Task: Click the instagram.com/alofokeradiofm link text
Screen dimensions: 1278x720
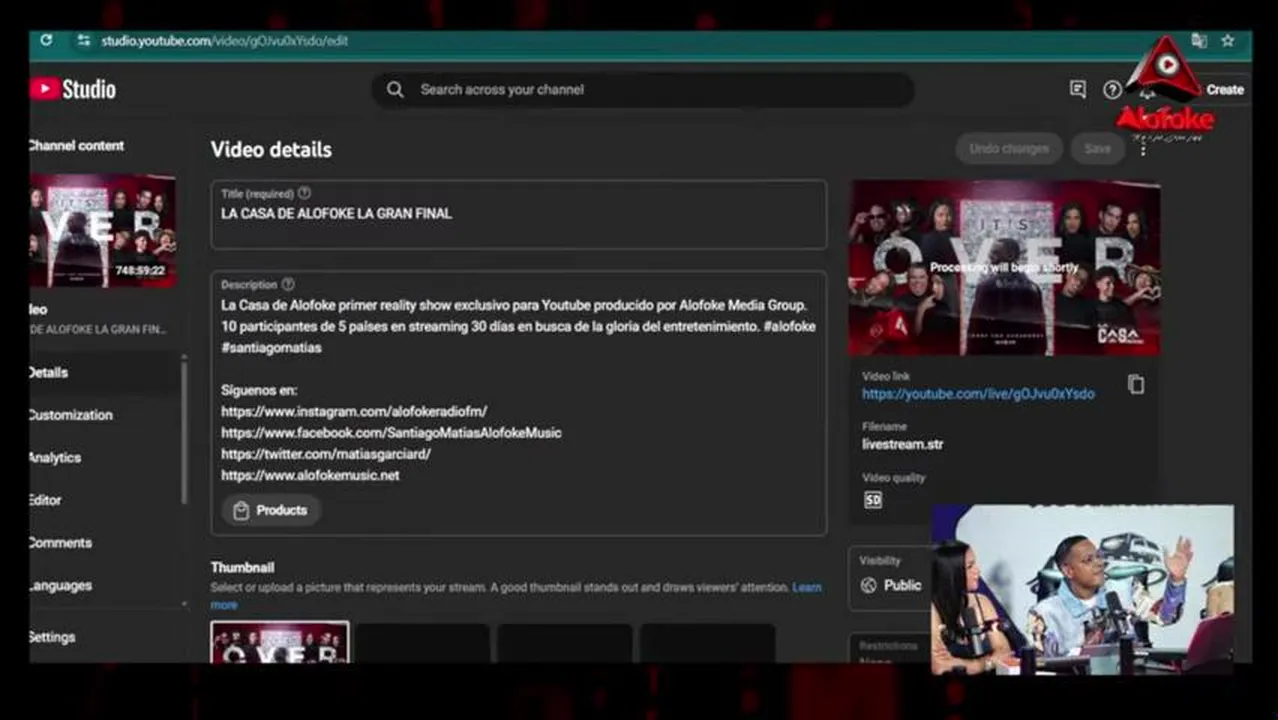Action: [354, 412]
